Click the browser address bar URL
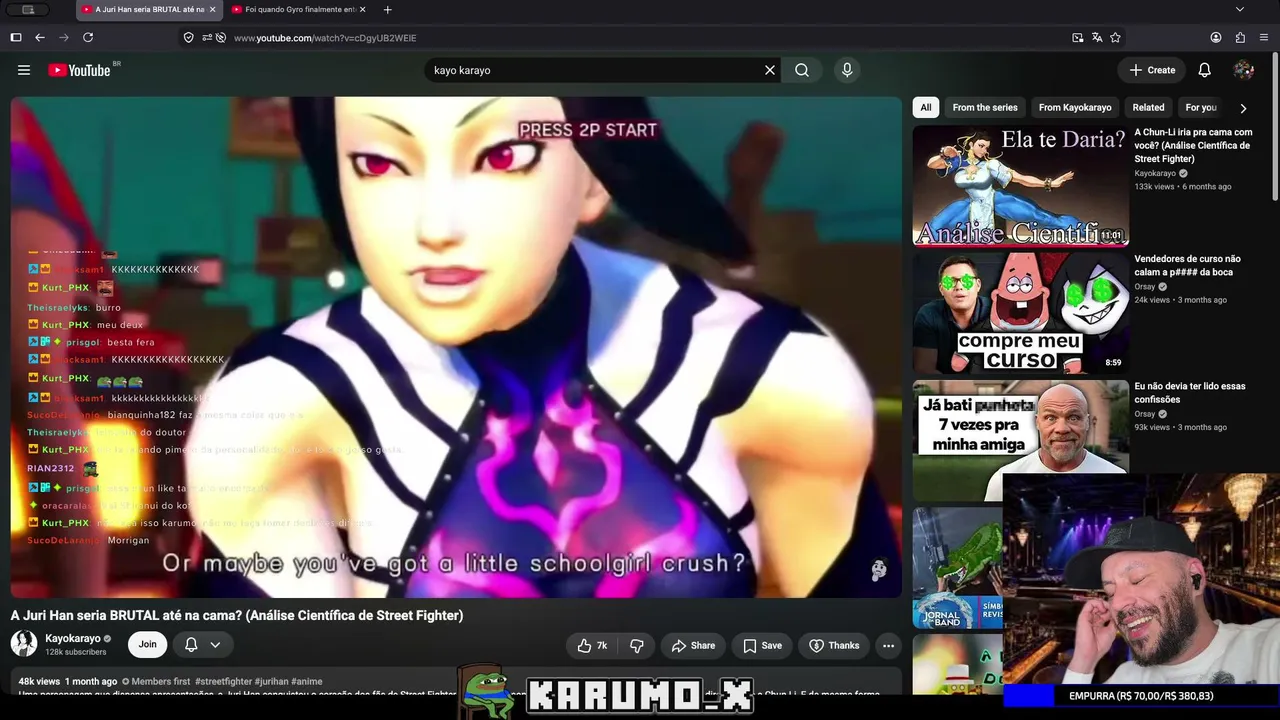 tap(325, 38)
